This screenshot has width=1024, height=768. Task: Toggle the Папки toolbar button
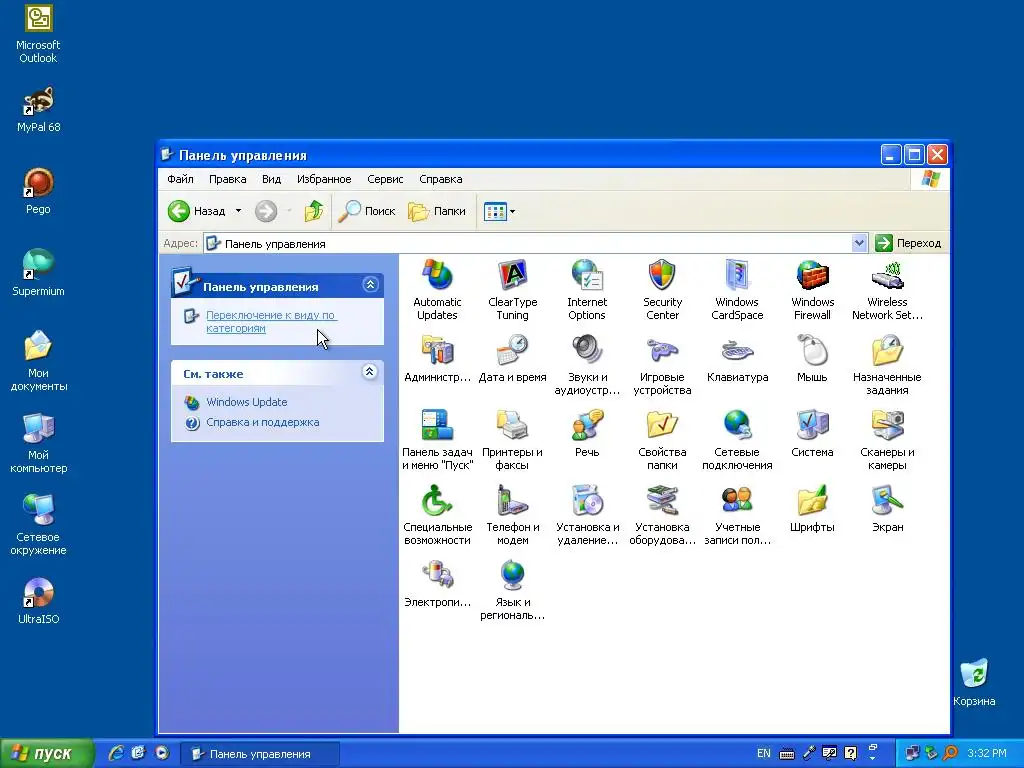click(437, 211)
